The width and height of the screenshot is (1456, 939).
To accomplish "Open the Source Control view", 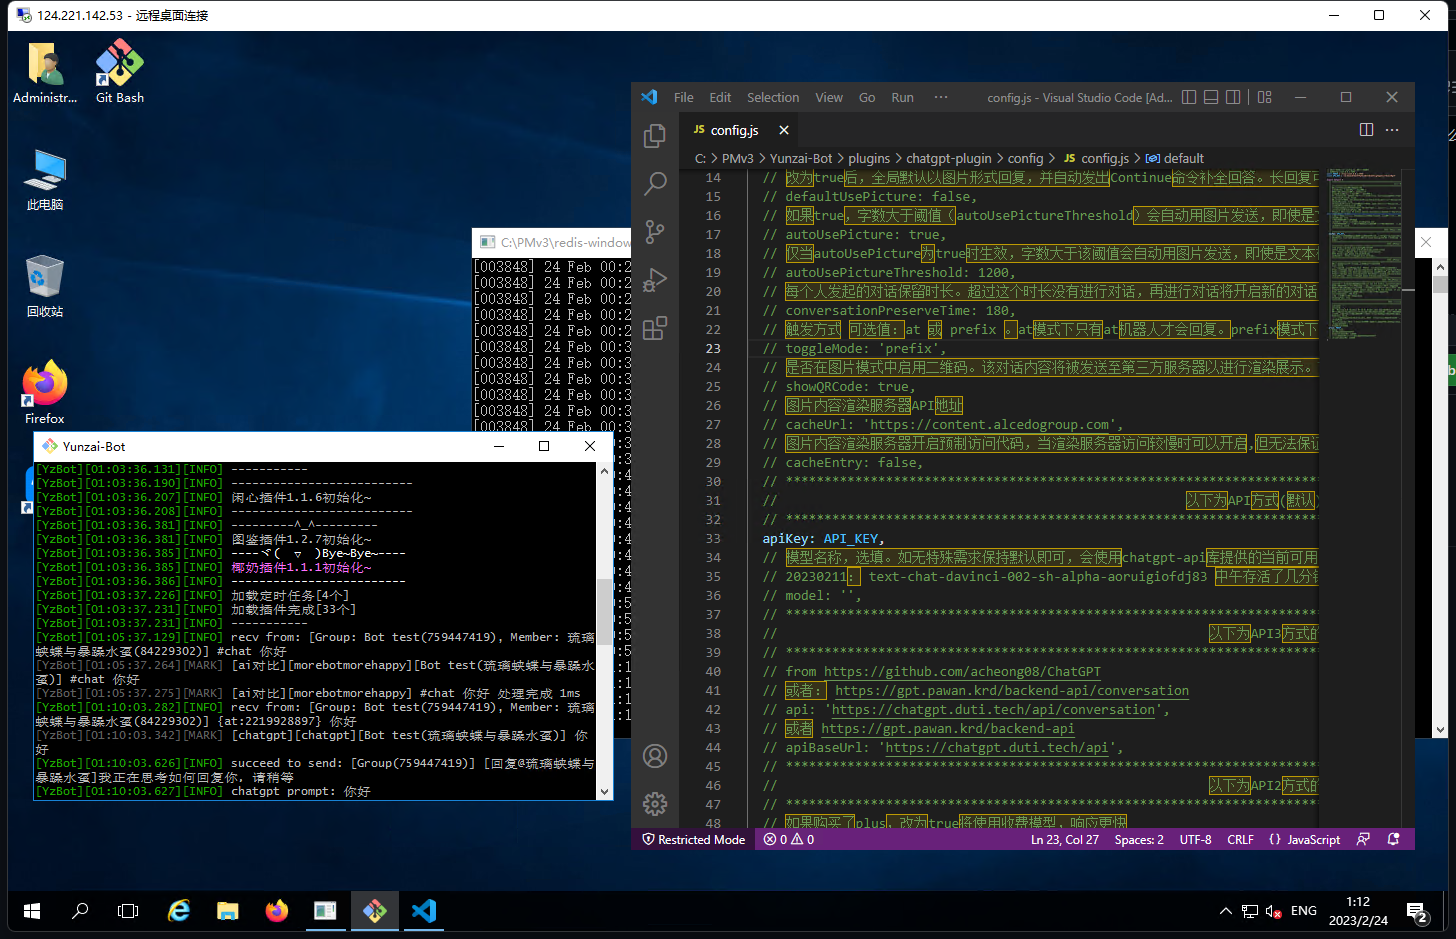I will 655,232.
